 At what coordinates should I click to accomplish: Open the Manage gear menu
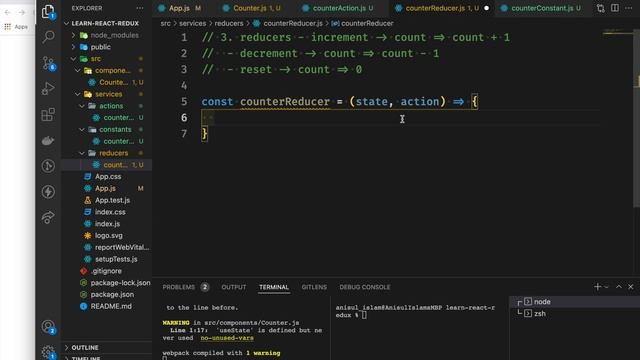[48, 352]
